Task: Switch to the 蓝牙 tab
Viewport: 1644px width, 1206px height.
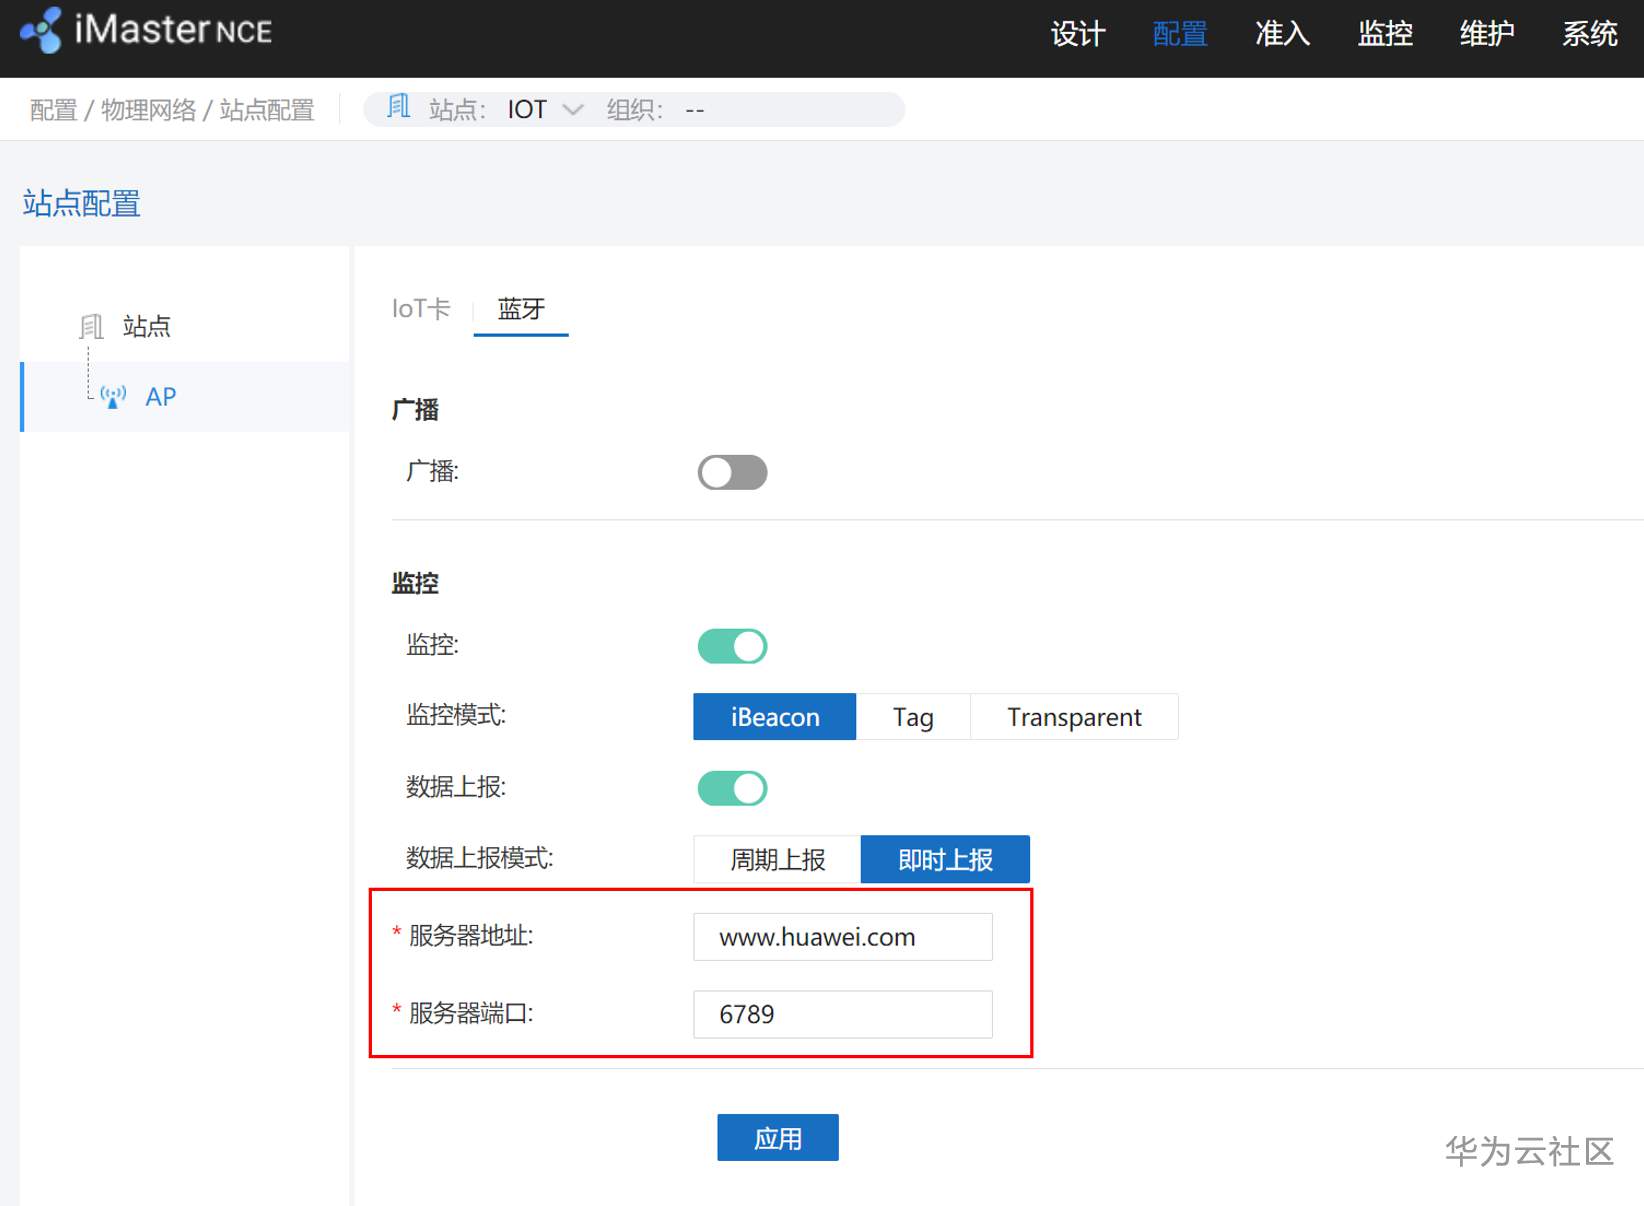Action: tap(521, 309)
